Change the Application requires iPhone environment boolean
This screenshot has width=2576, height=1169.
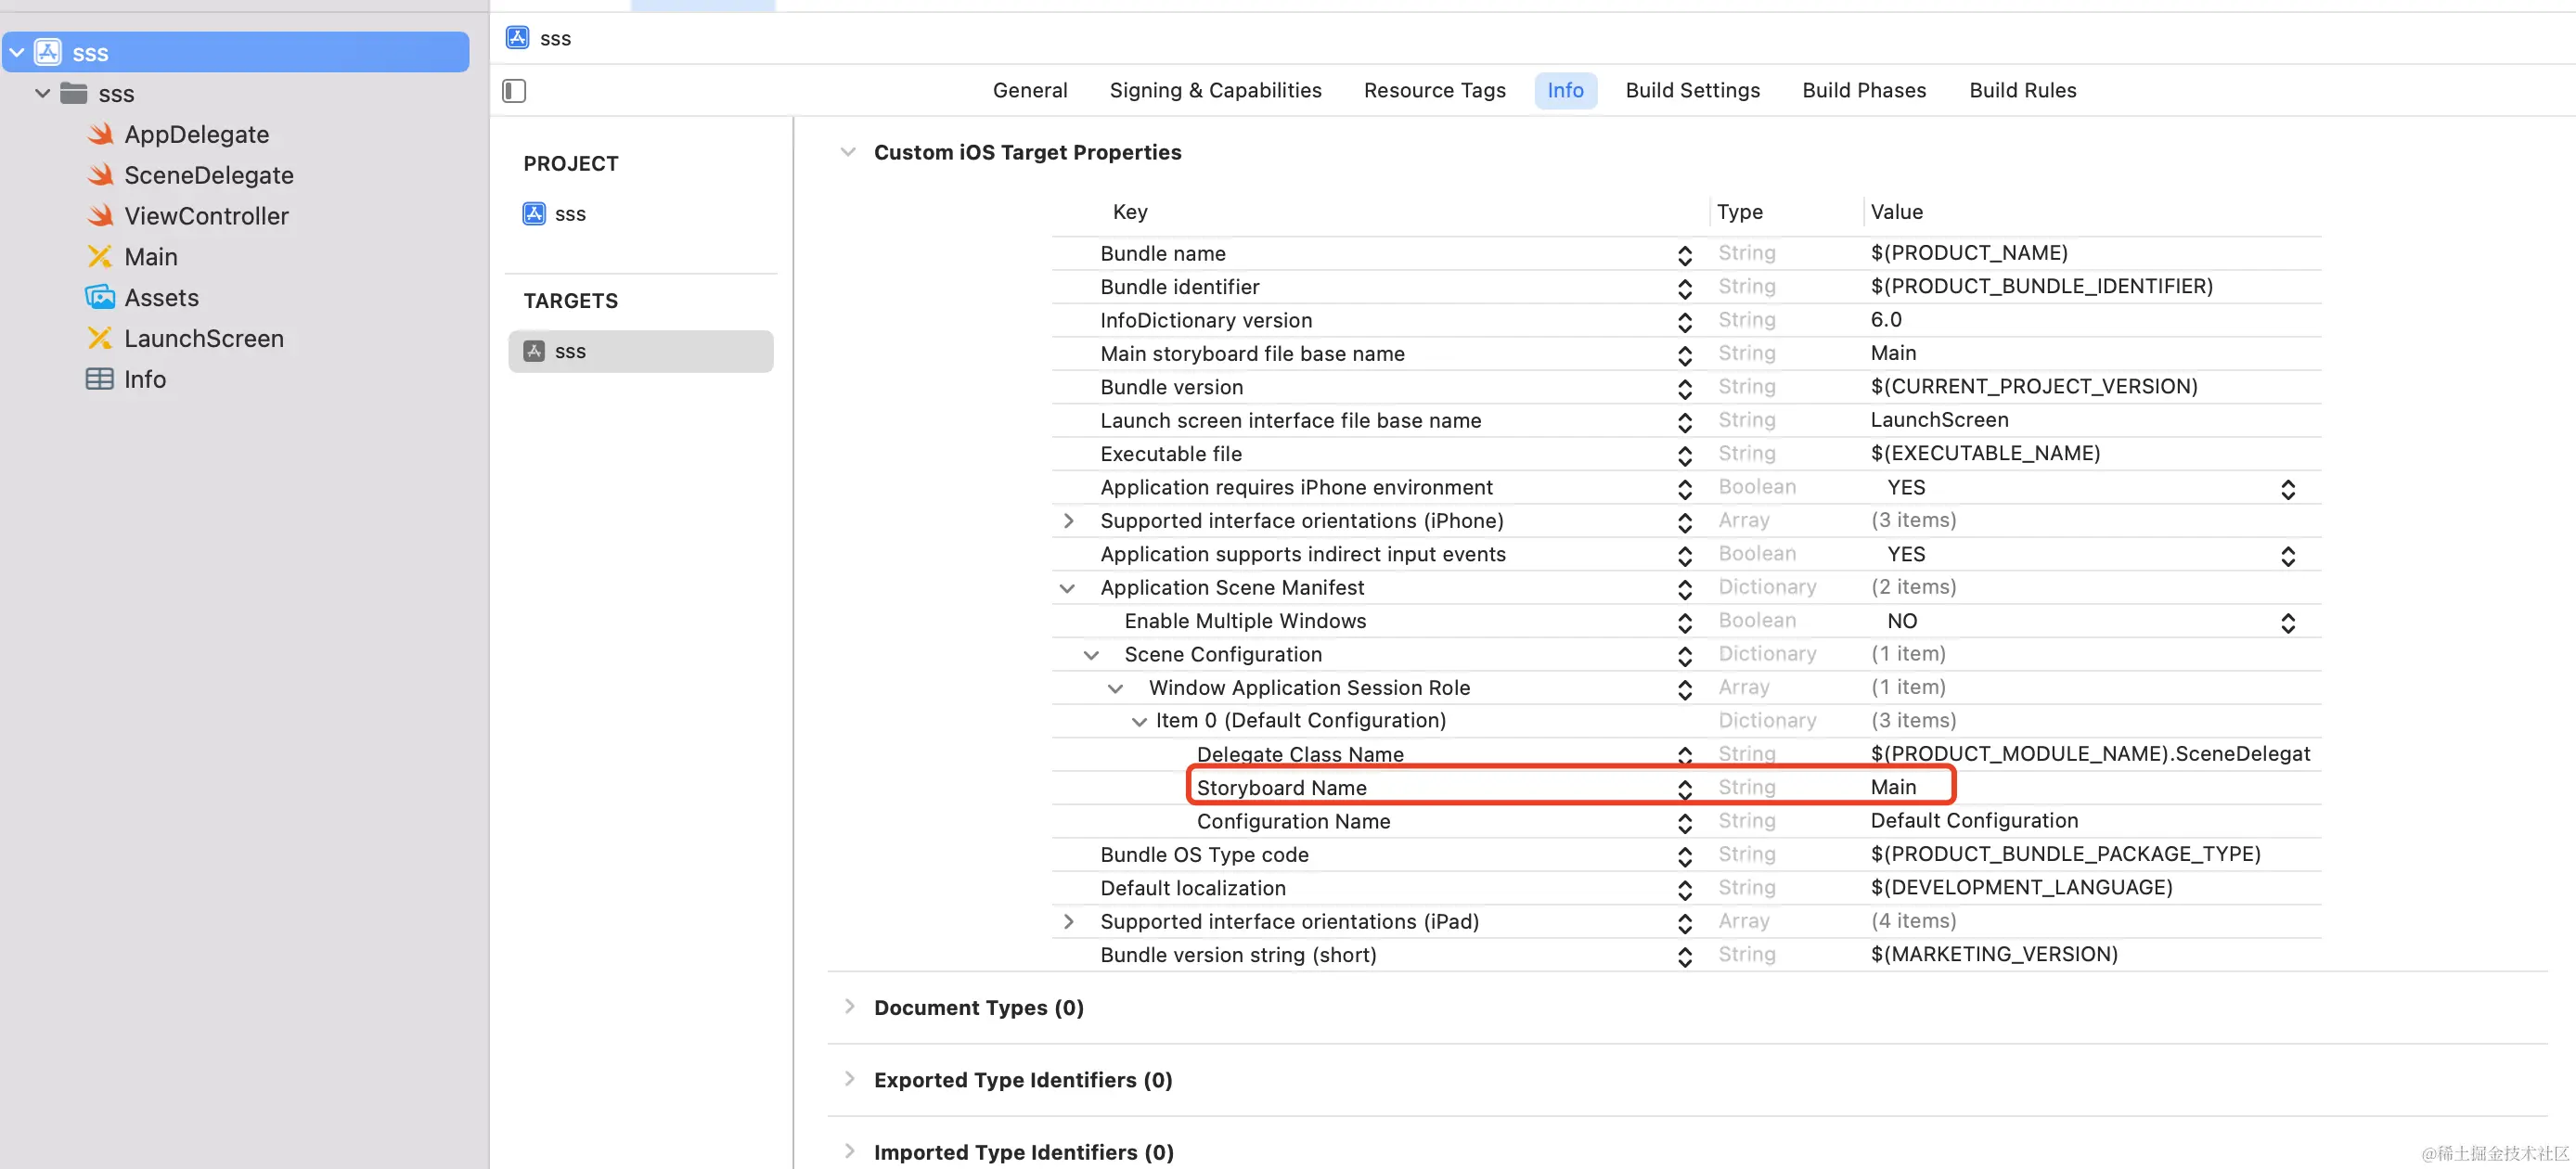click(2287, 488)
